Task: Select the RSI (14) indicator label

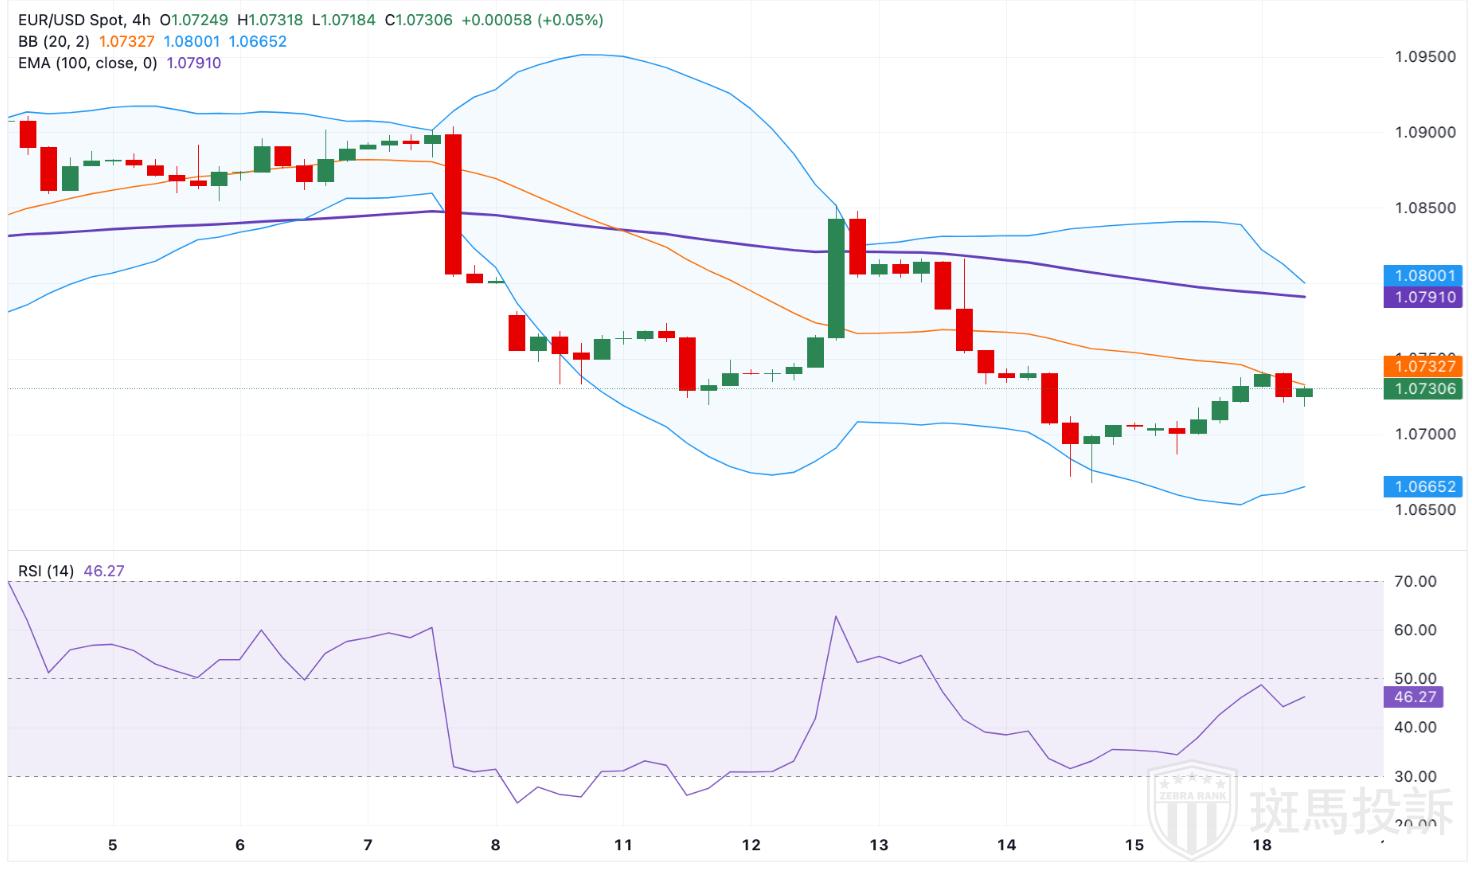Action: (46, 571)
